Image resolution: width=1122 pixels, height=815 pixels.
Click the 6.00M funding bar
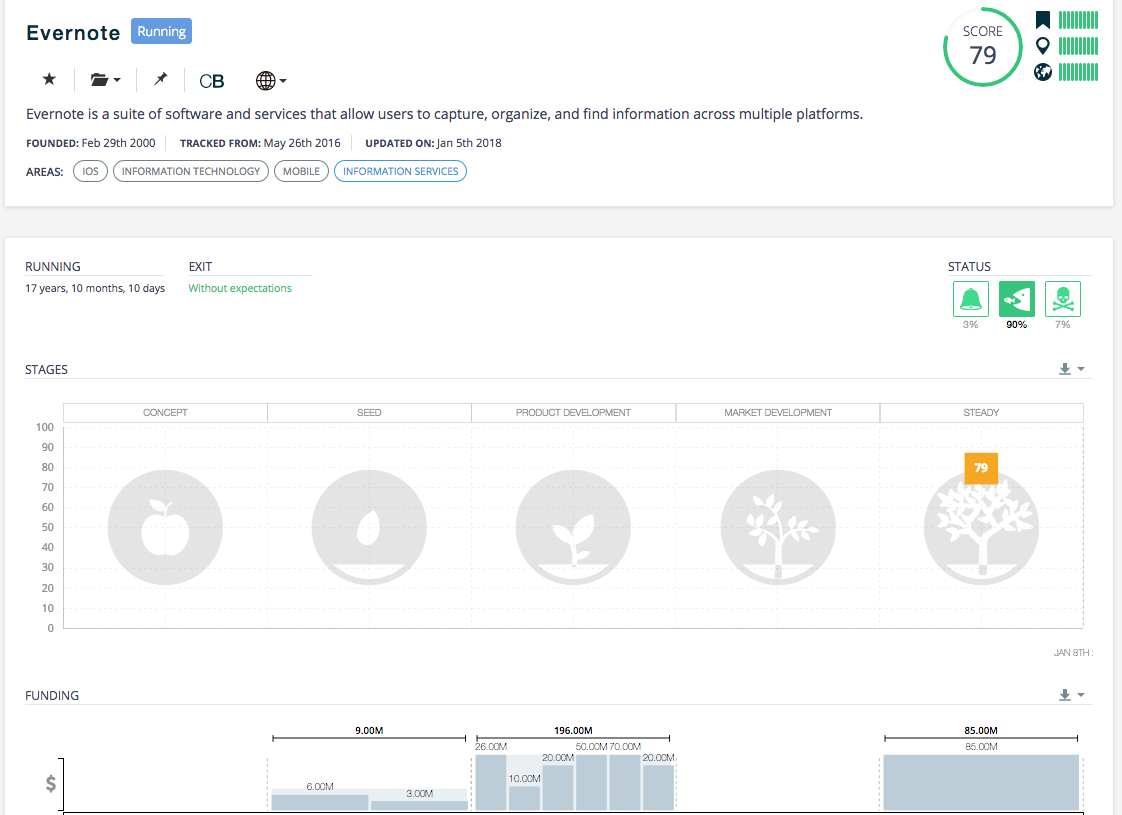320,802
